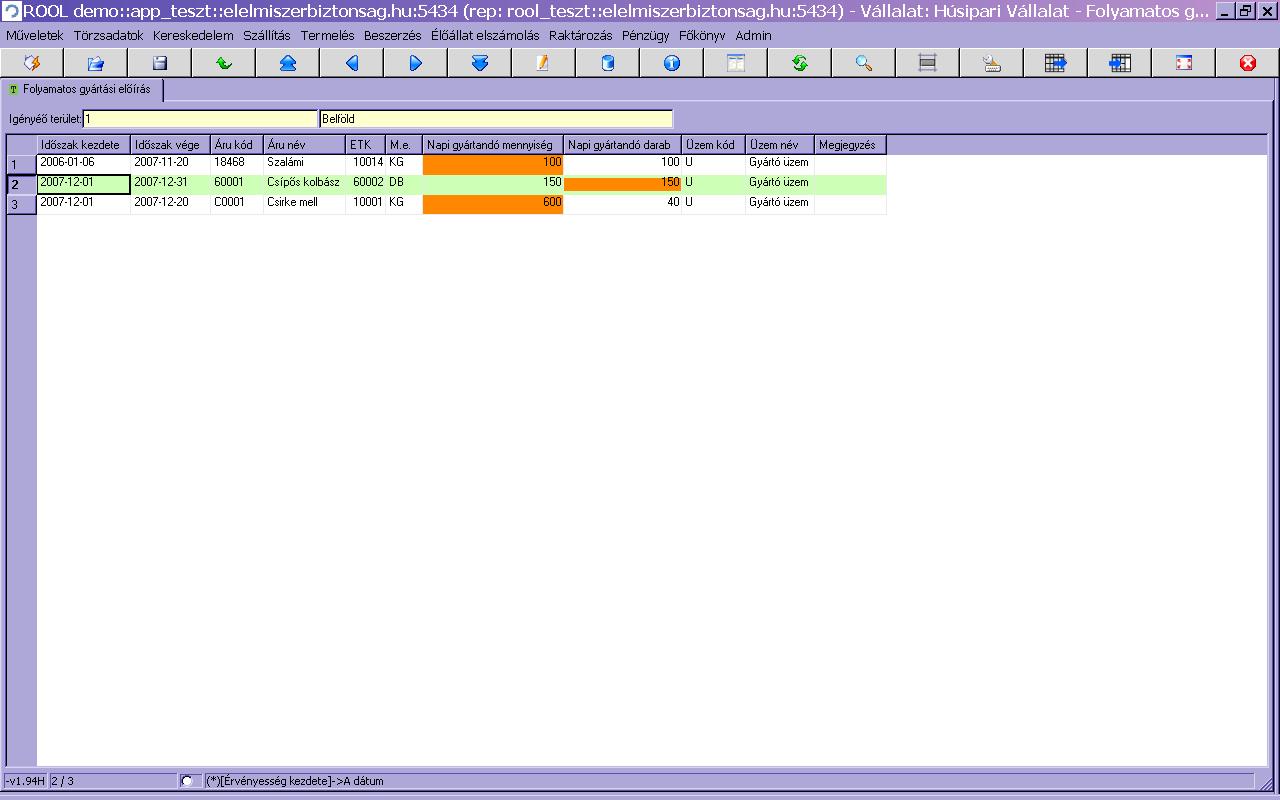Click the date cell 2006-01-06

click(84, 164)
